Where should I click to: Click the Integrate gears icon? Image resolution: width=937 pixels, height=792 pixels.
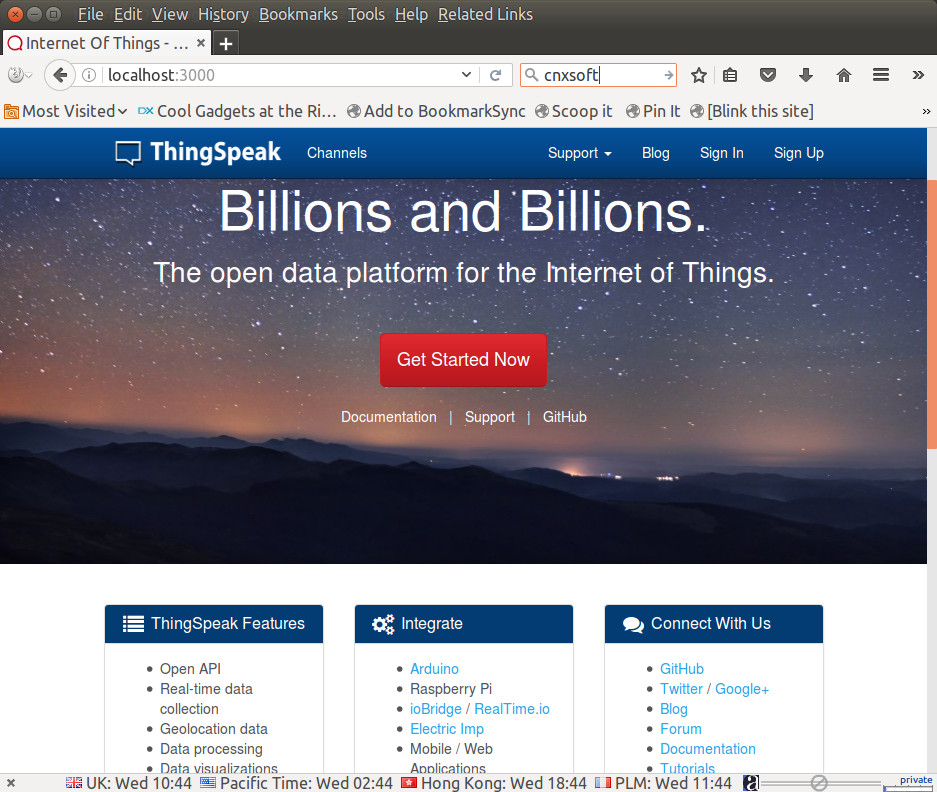pos(383,624)
